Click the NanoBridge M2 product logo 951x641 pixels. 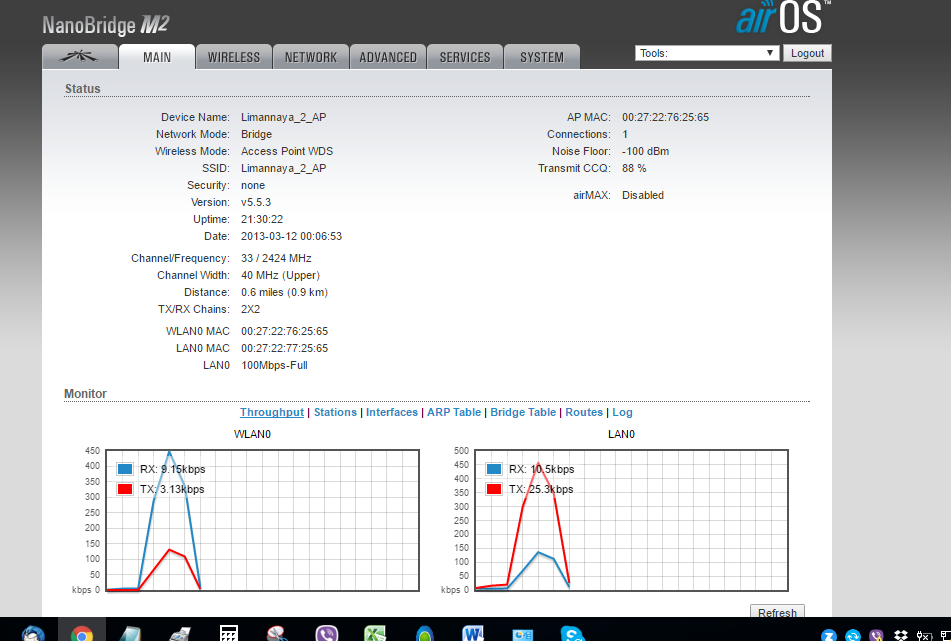(106, 25)
